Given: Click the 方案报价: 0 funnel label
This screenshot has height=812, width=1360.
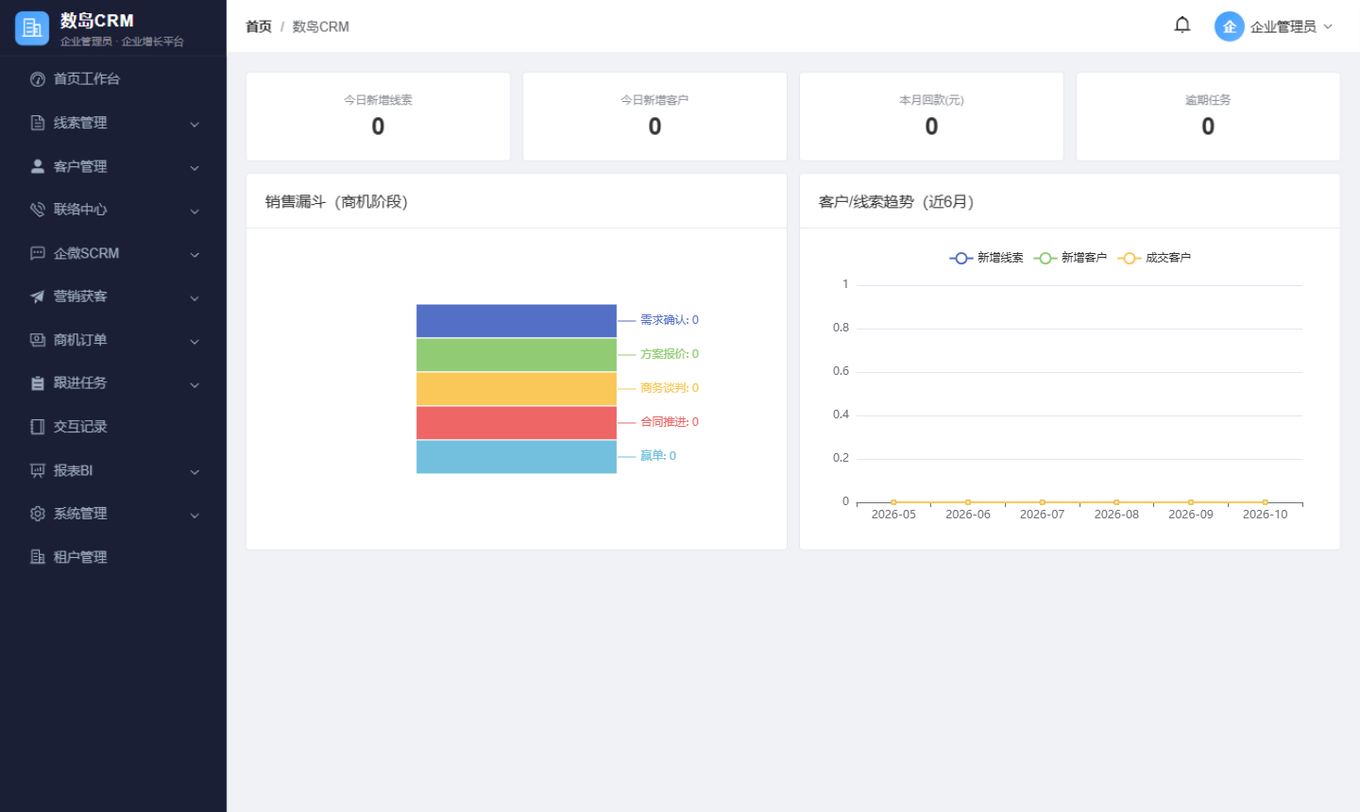Looking at the screenshot, I should [x=669, y=354].
